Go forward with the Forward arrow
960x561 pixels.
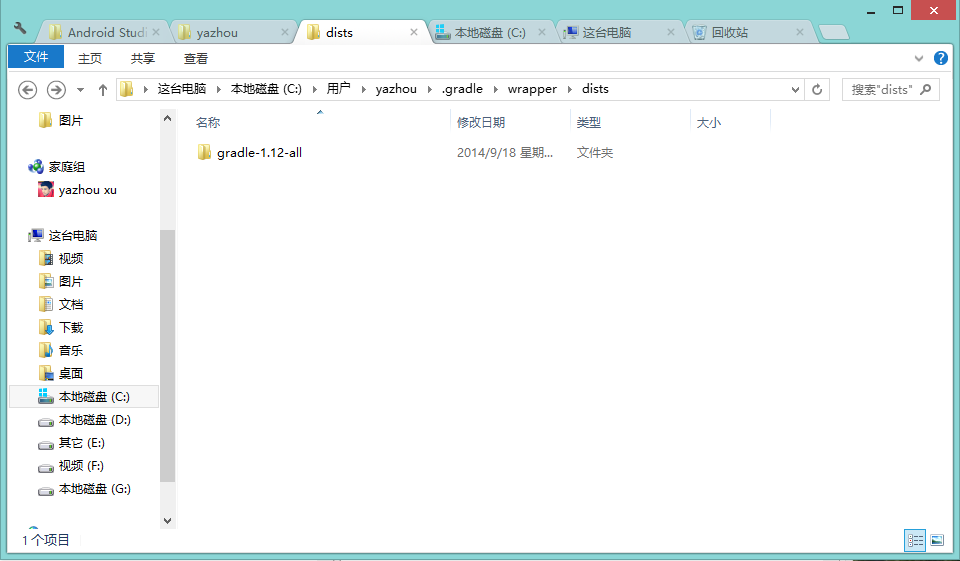pyautogui.click(x=56, y=90)
